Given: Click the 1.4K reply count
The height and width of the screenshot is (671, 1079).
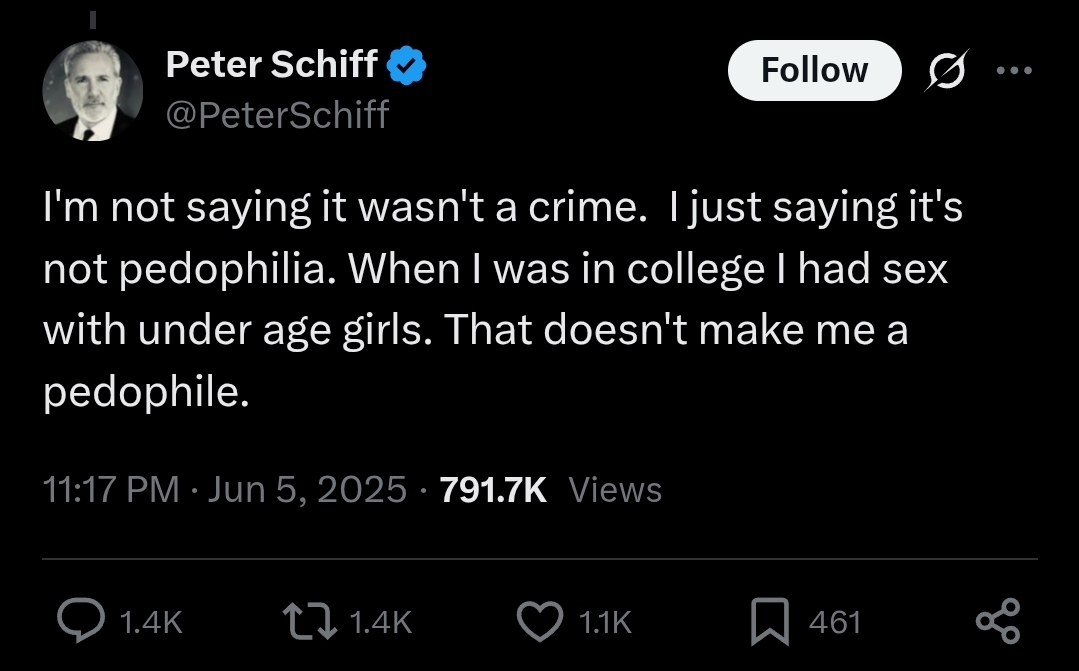Looking at the screenshot, I should coord(150,623).
